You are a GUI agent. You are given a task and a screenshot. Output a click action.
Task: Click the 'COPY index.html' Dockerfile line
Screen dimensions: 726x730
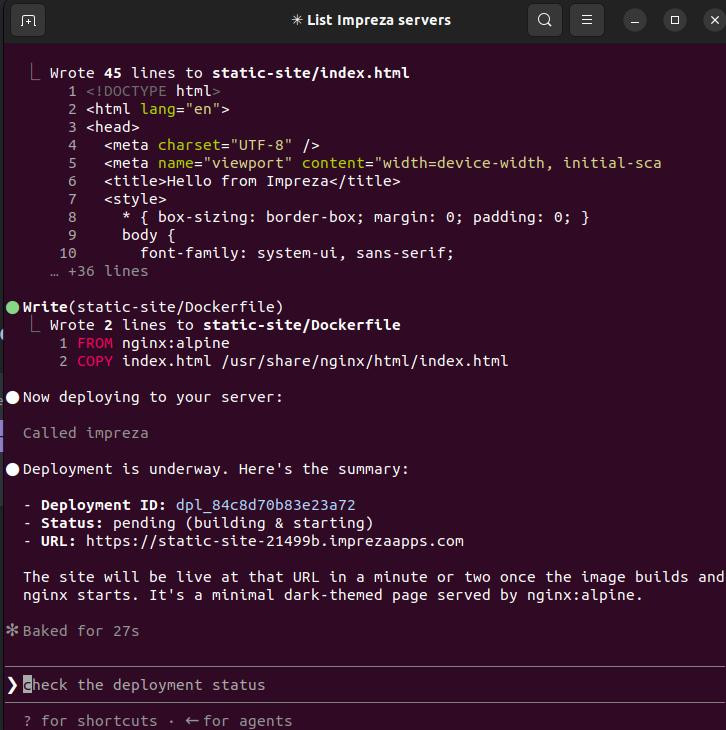(292, 361)
